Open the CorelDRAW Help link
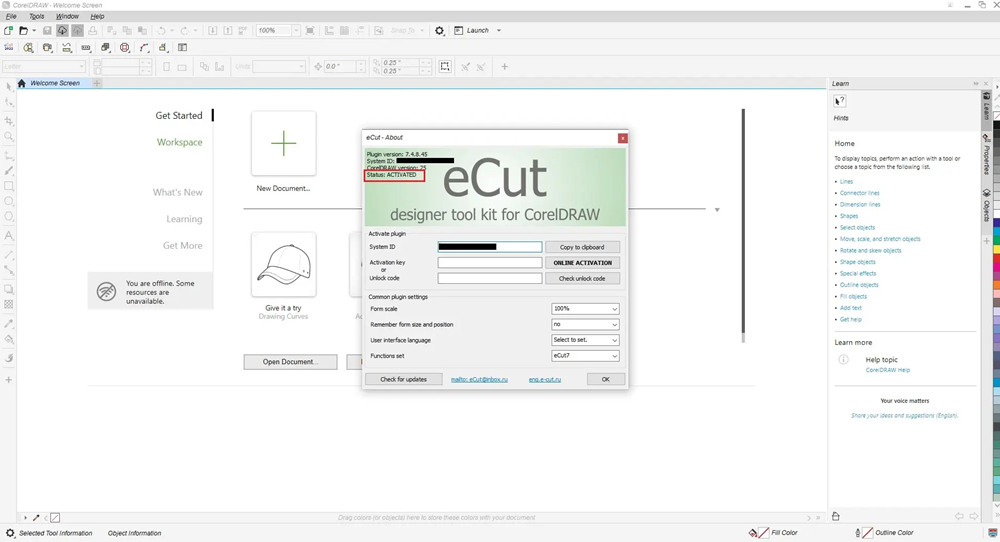This screenshot has height=542, width=1000. [x=887, y=370]
